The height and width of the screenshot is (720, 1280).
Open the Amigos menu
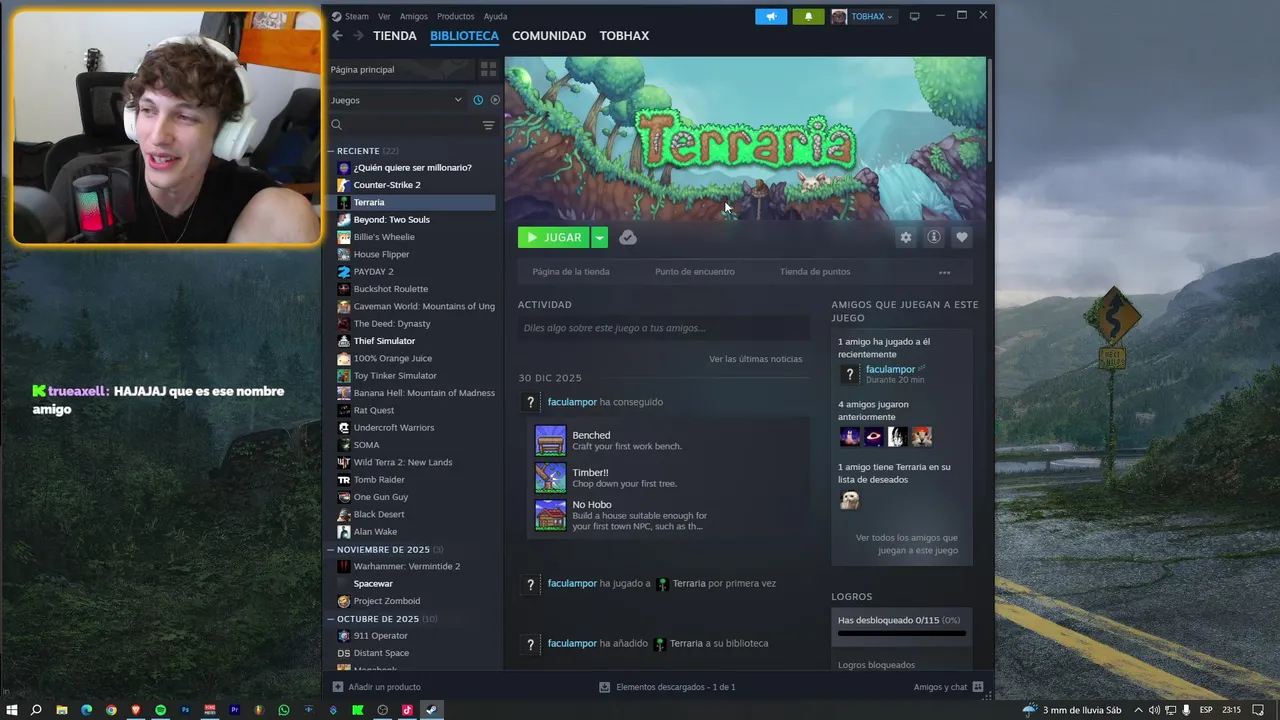click(414, 16)
